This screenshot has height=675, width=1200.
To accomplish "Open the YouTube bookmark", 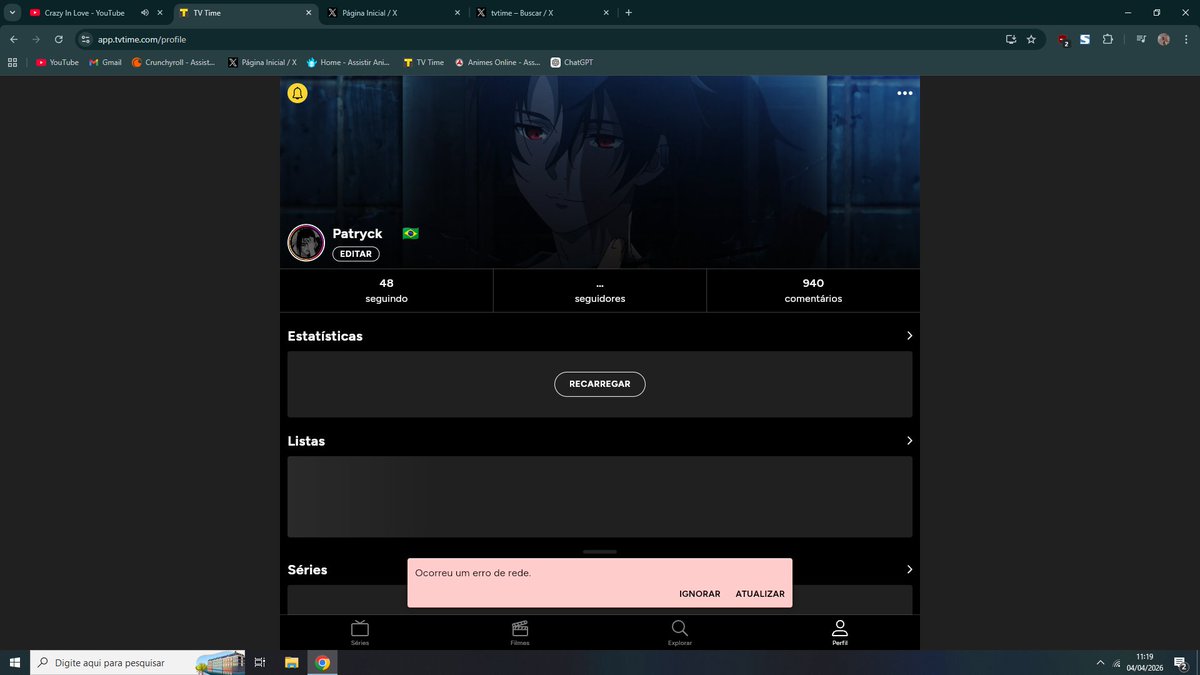I will point(57,62).
